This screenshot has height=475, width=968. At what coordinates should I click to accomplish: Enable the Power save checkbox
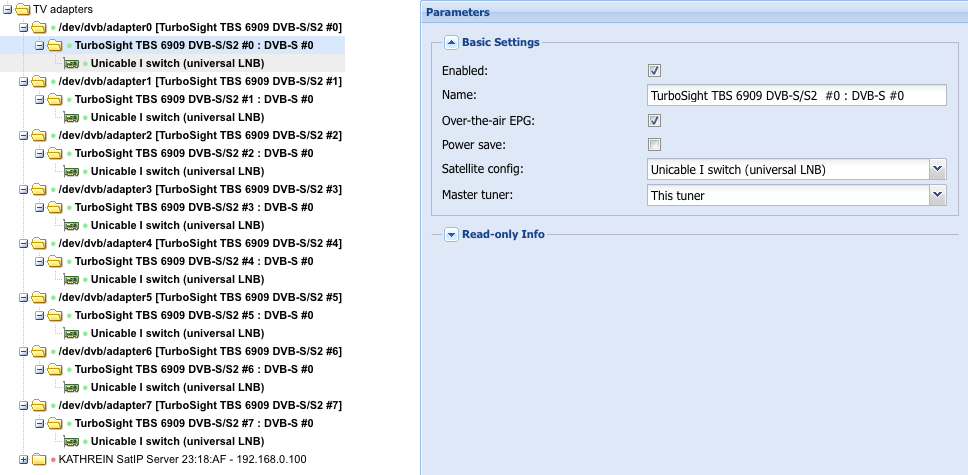point(654,145)
